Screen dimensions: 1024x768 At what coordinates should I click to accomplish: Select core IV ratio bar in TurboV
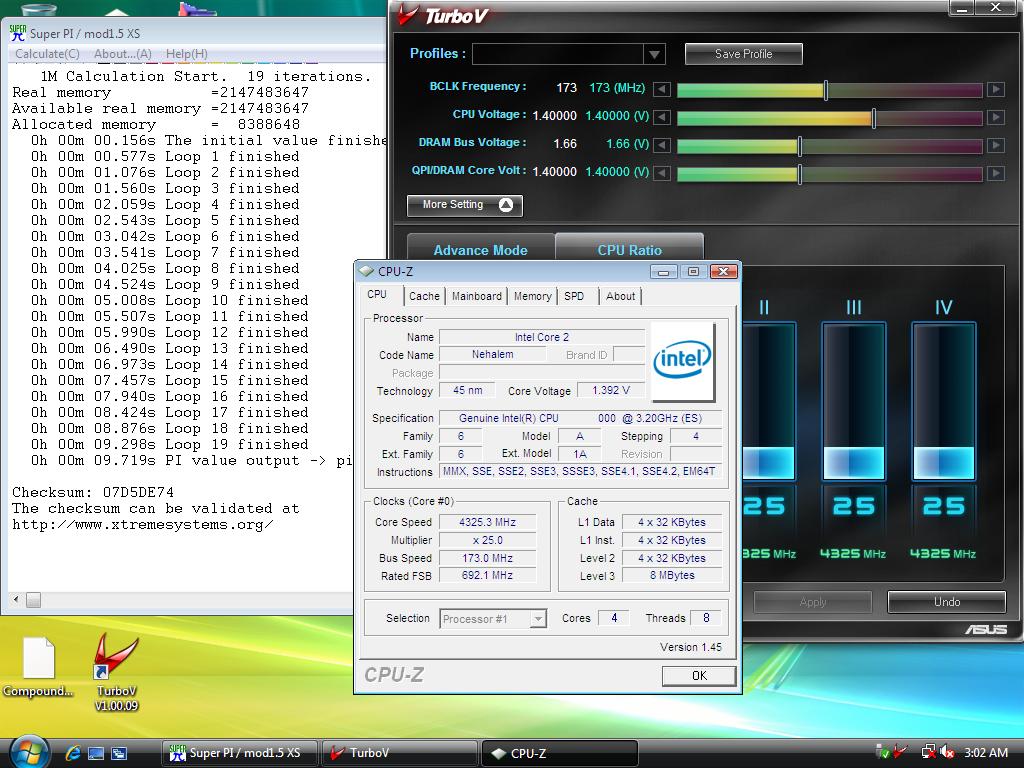(943, 401)
